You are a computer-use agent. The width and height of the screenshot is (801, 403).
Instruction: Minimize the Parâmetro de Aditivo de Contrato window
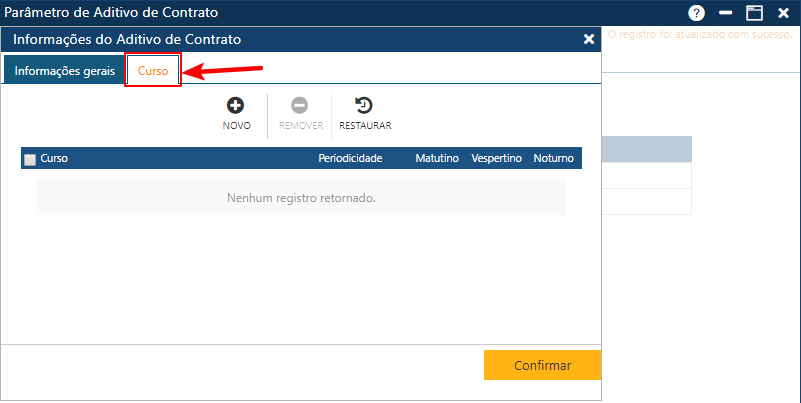click(725, 13)
